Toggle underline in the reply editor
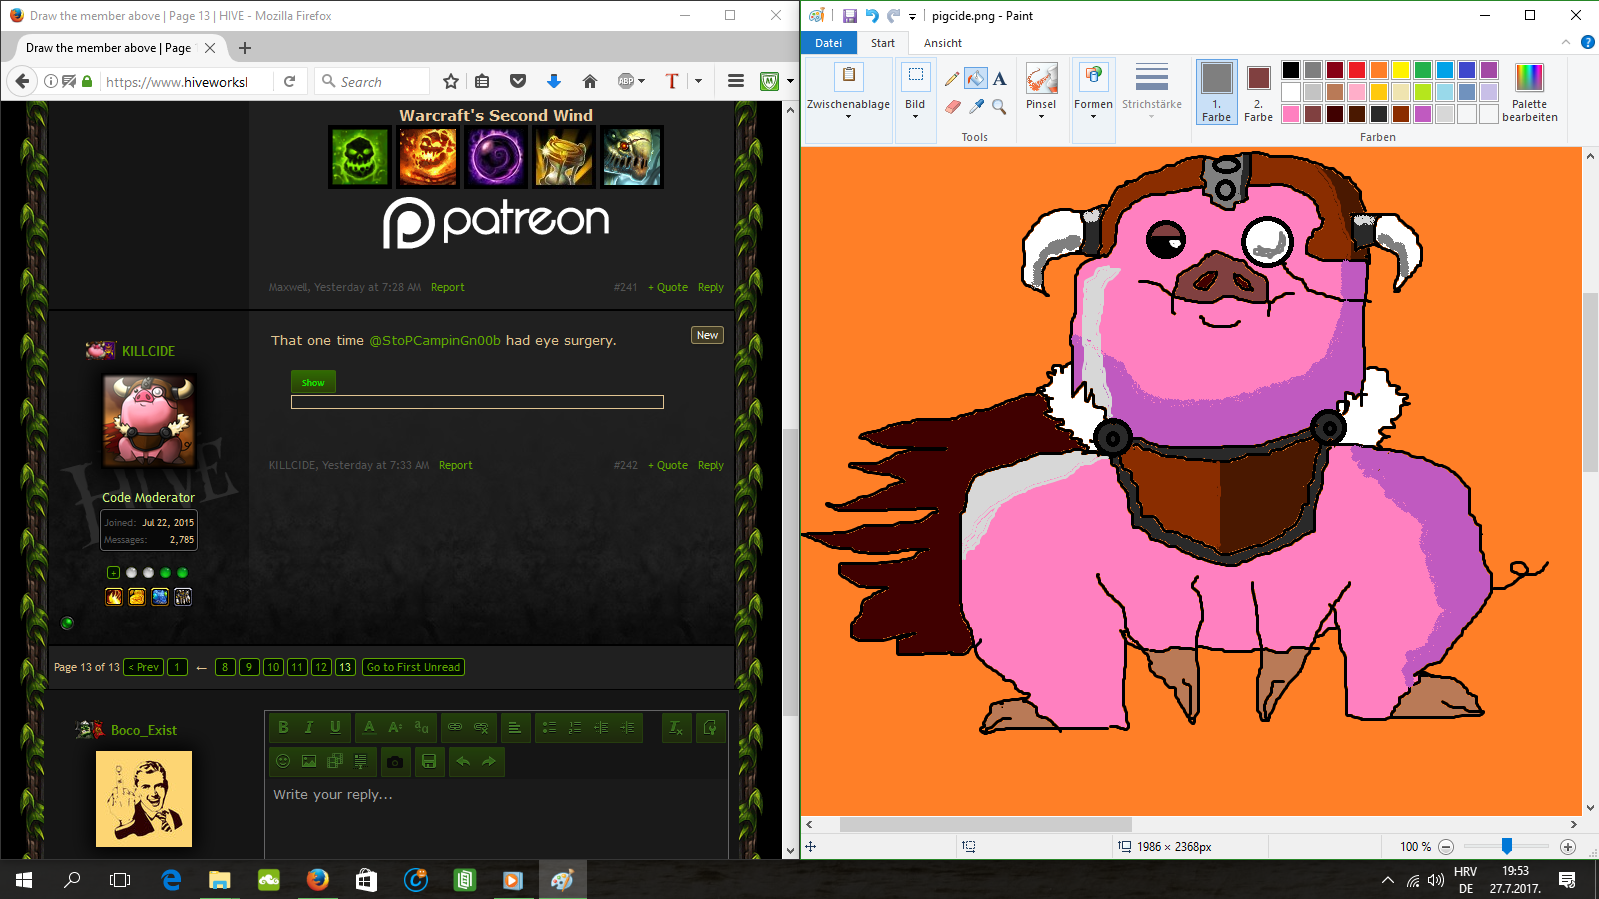1599x899 pixels. [x=335, y=727]
